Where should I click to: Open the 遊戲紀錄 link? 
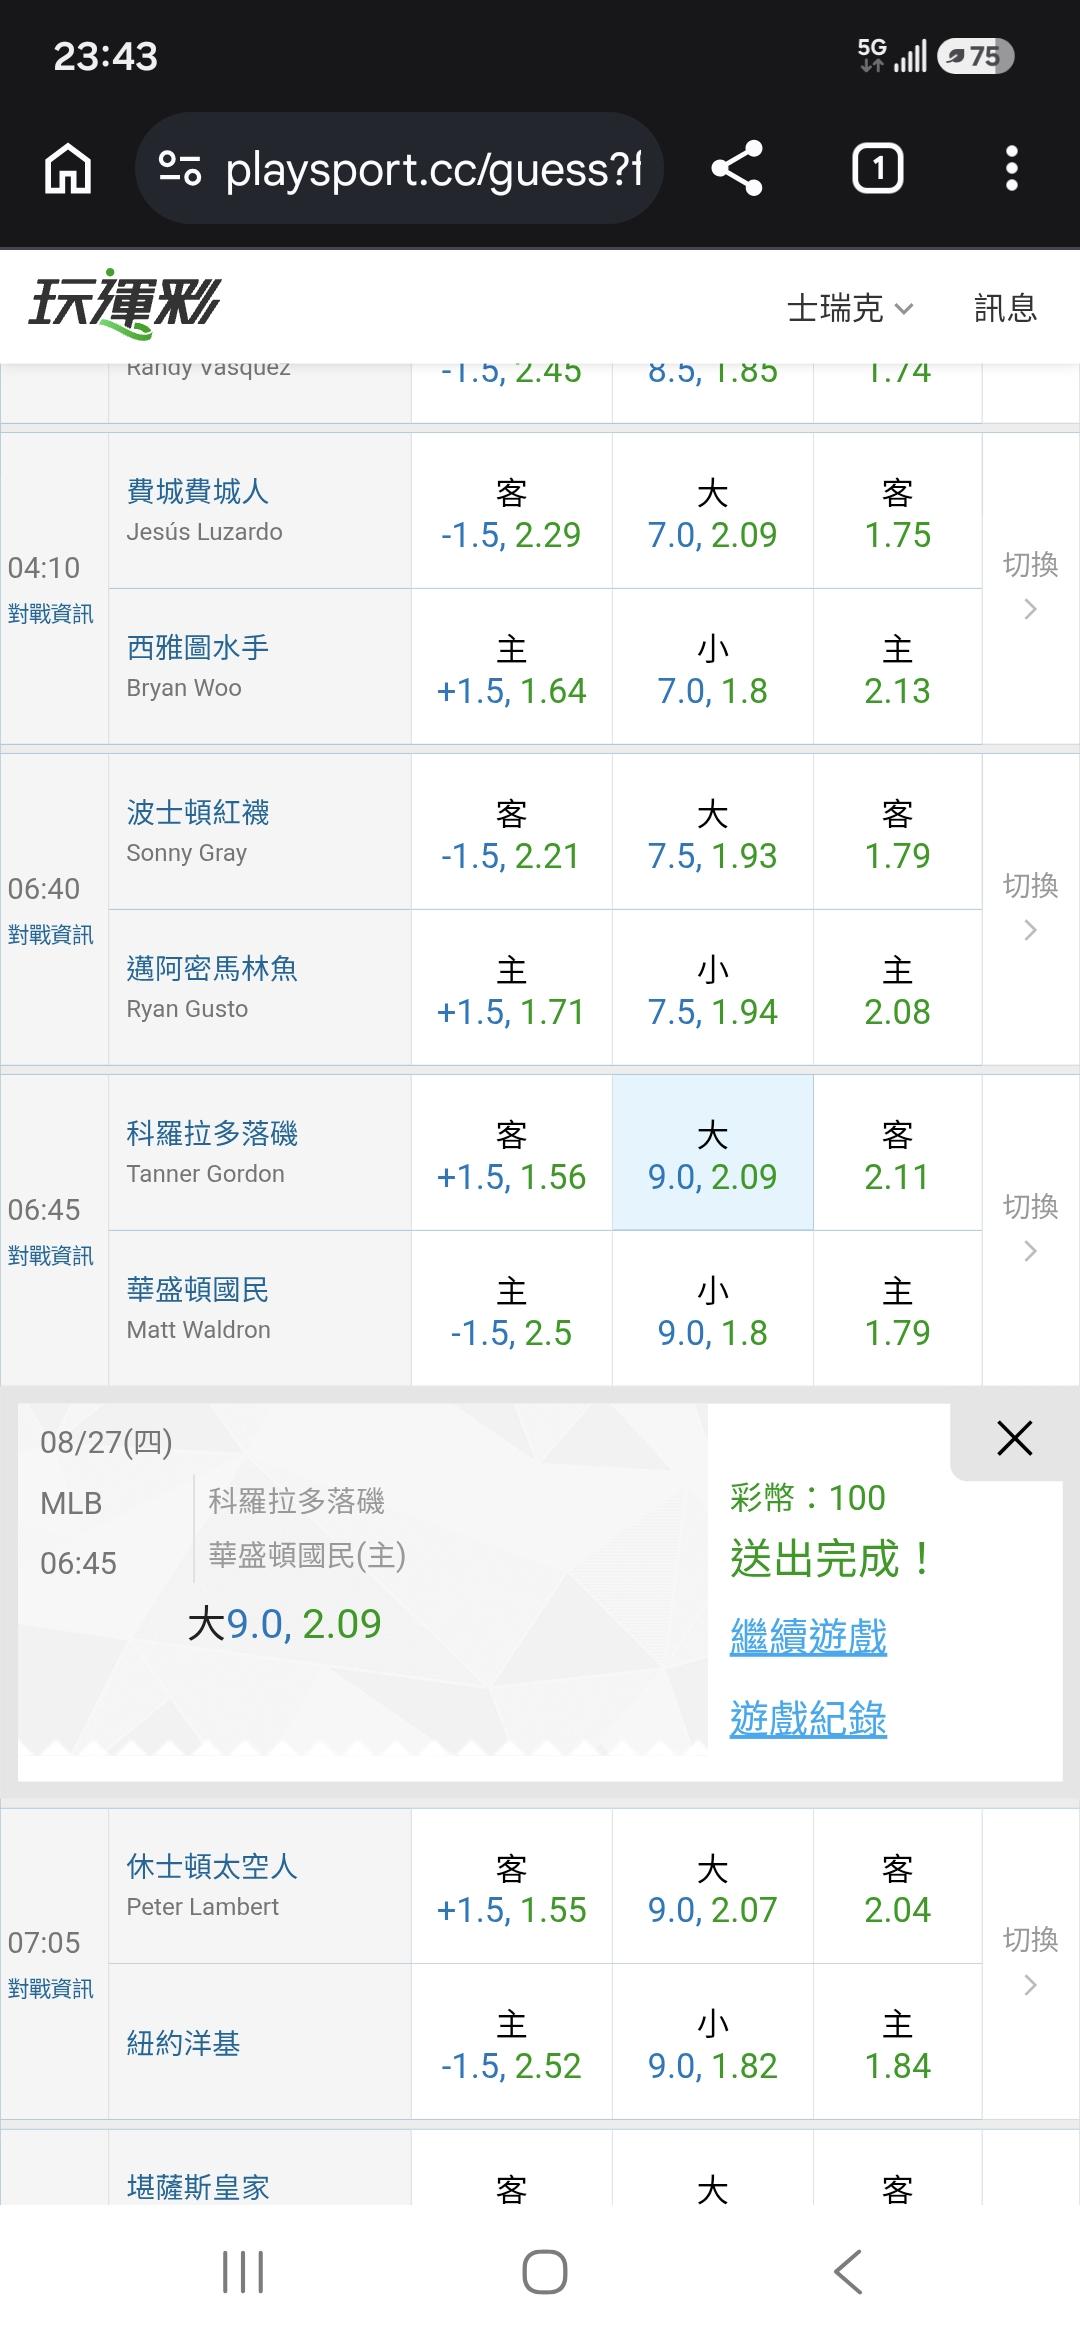pos(808,1719)
